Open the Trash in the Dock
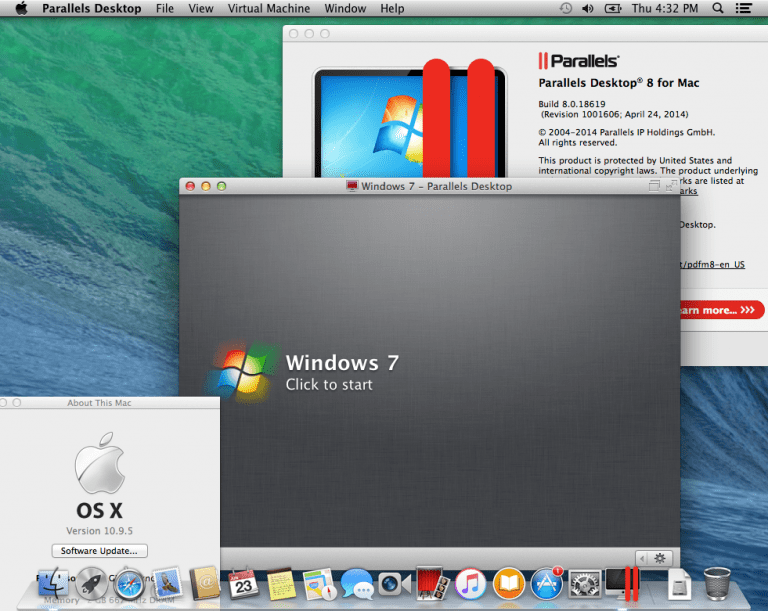The height and width of the screenshot is (611, 768). click(717, 584)
